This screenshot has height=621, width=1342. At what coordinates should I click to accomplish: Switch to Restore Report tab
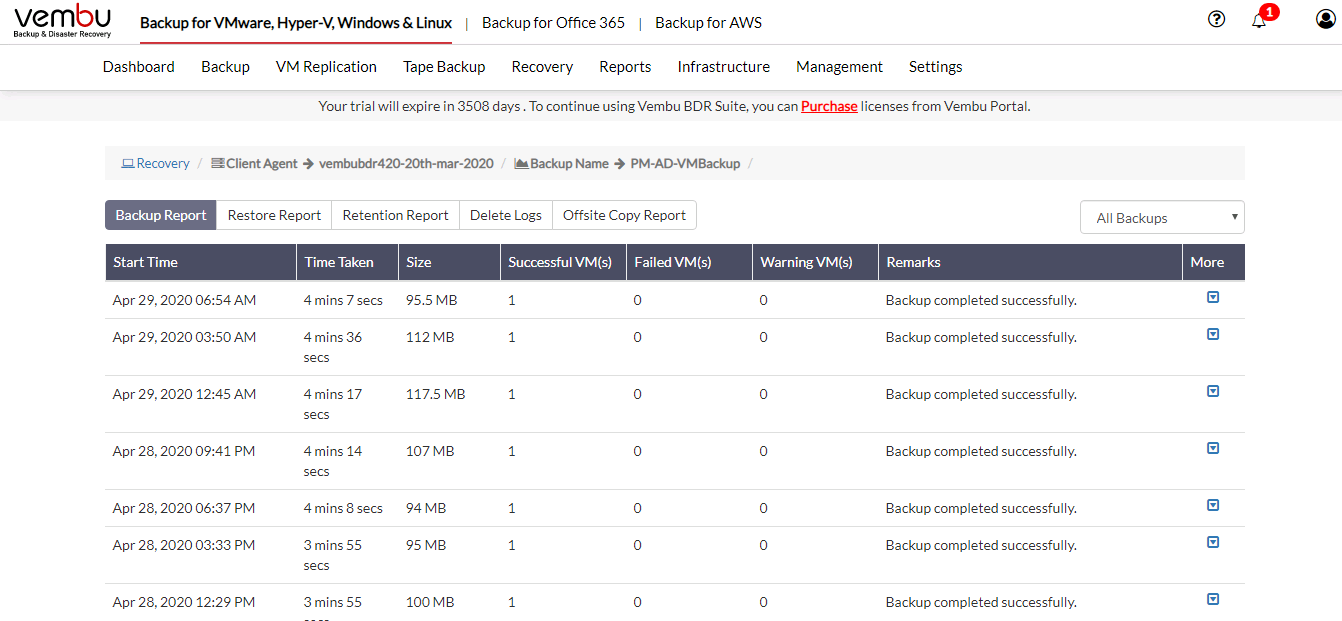pyautogui.click(x=274, y=215)
